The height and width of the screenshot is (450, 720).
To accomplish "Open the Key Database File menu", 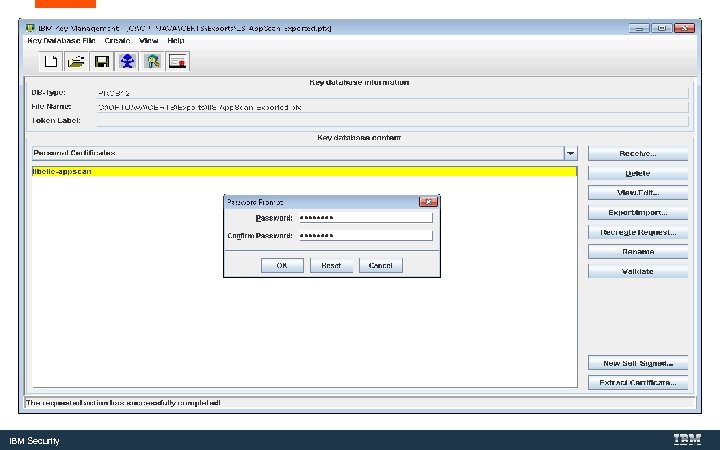I will (x=61, y=40).
